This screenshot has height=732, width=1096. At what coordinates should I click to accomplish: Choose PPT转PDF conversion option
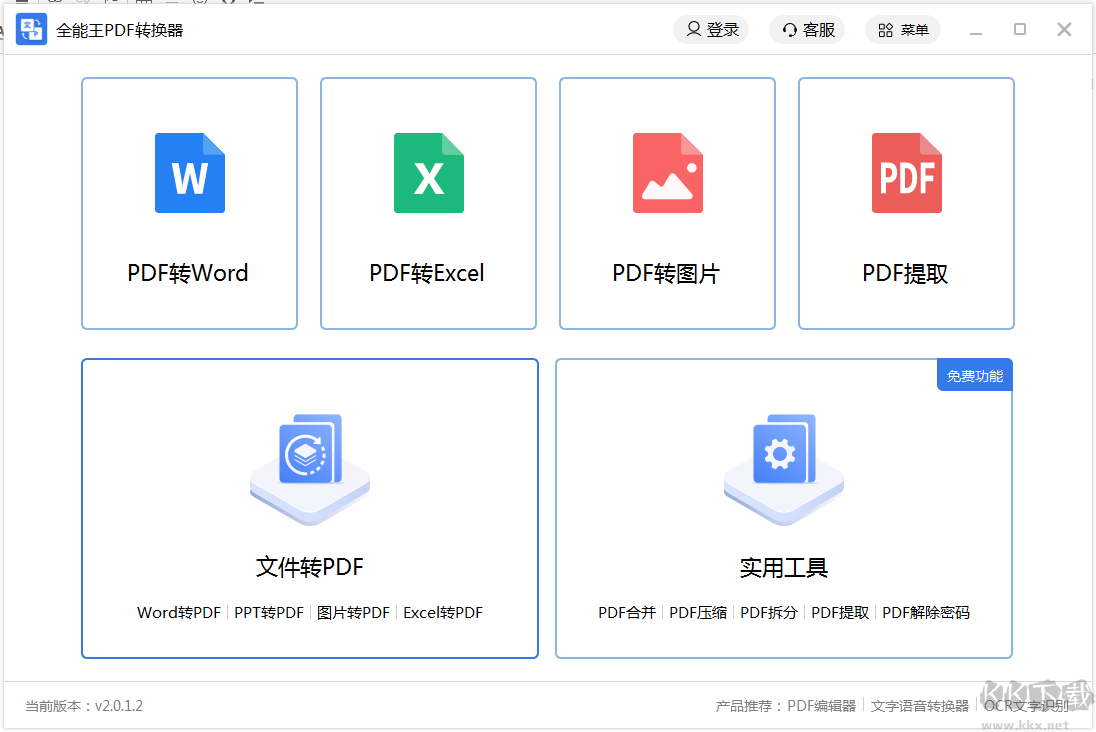[269, 613]
